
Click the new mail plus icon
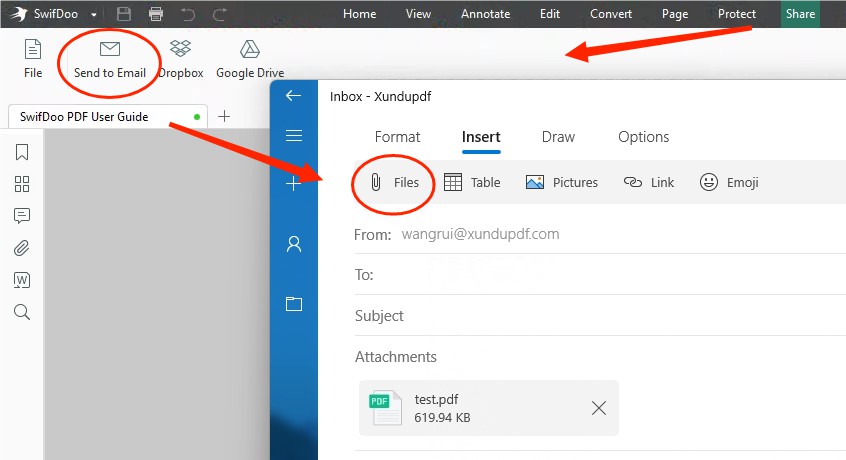click(x=294, y=183)
